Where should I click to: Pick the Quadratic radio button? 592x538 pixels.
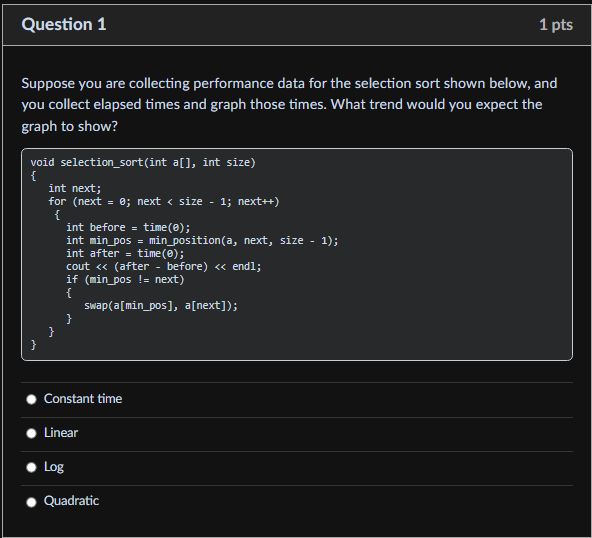[x=31, y=502]
